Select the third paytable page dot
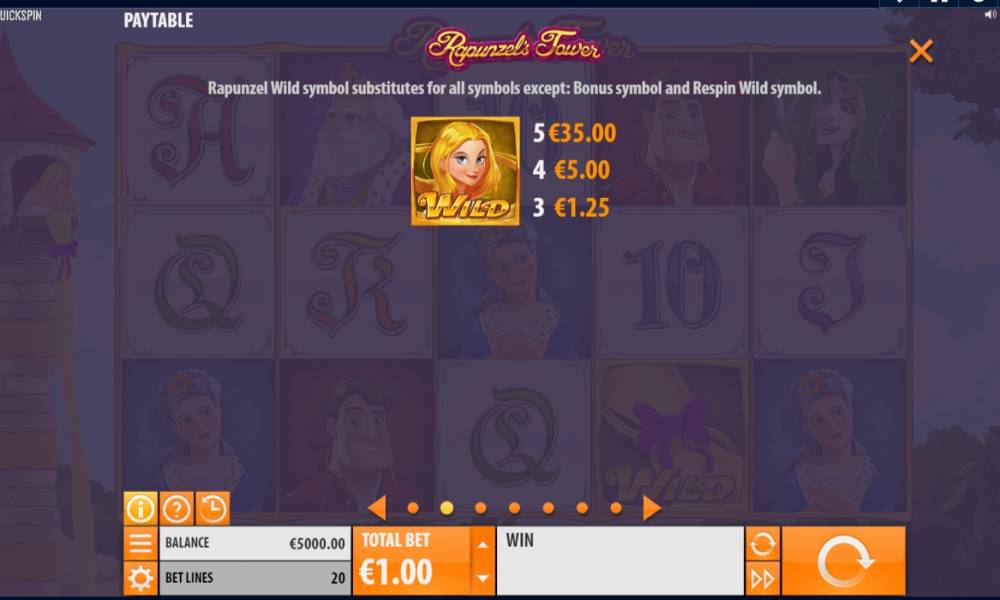Screen dimensions: 1000x600 pyautogui.click(x=480, y=508)
